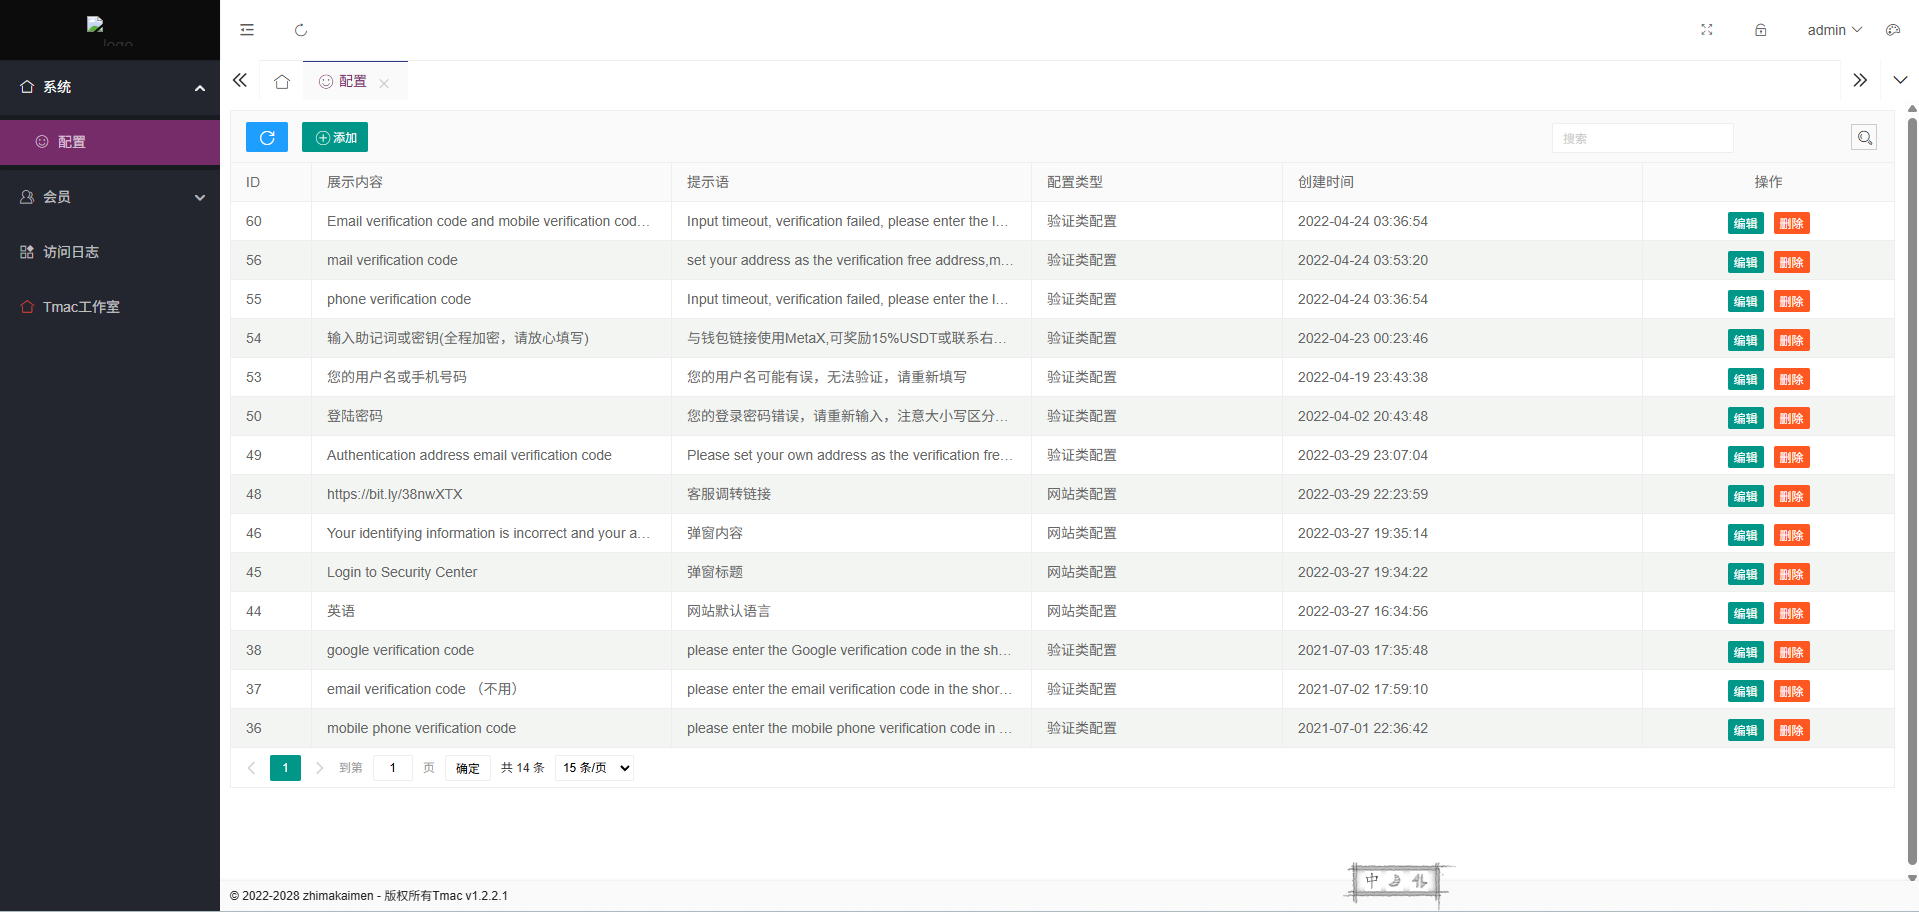Open the admin user dropdown

tap(1833, 30)
